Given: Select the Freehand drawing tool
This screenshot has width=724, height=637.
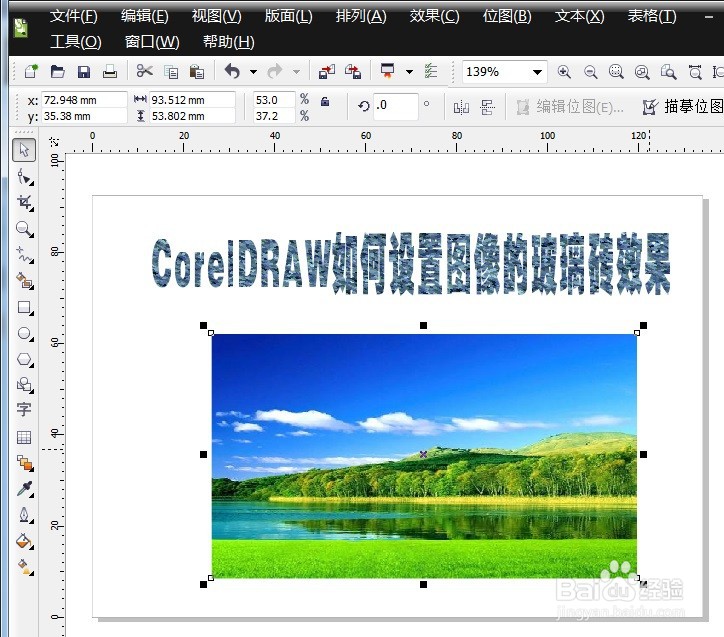Looking at the screenshot, I should tap(24, 255).
